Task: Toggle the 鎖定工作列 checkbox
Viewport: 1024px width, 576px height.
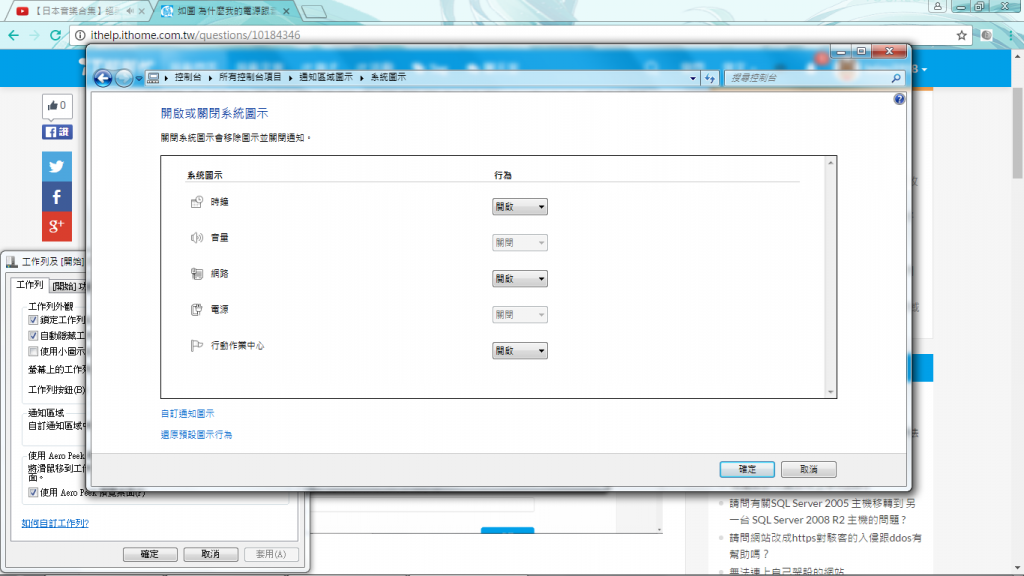Action: pos(33,320)
